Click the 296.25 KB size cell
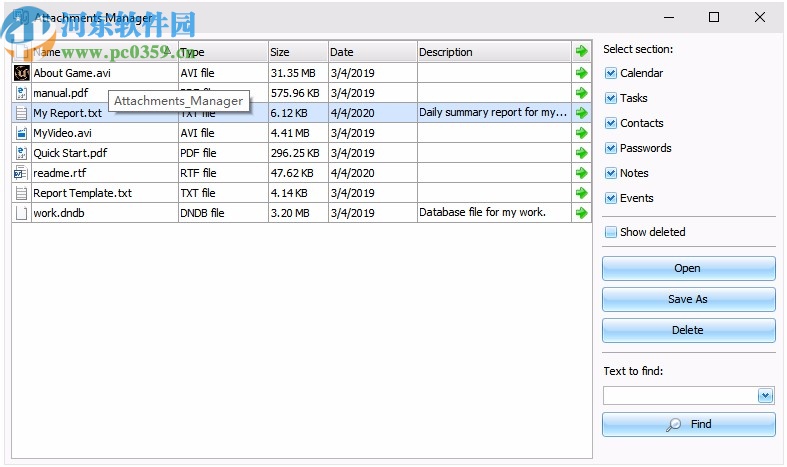The width and height of the screenshot is (787, 467). point(298,153)
